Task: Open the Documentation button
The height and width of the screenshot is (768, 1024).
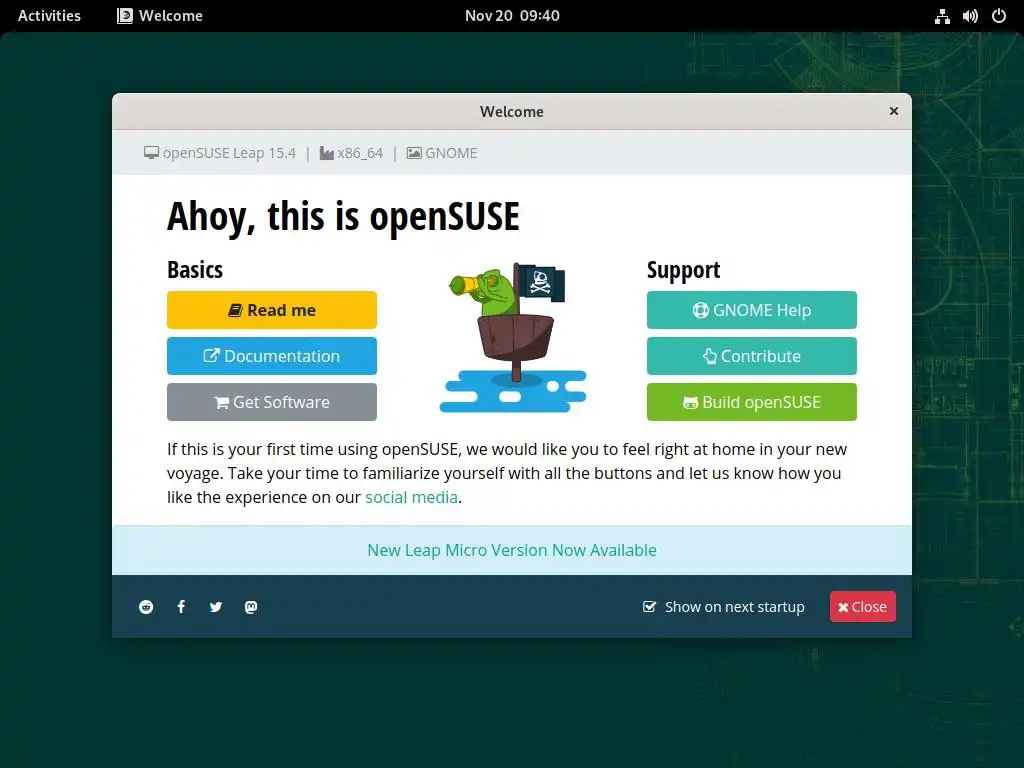Action: point(272,356)
